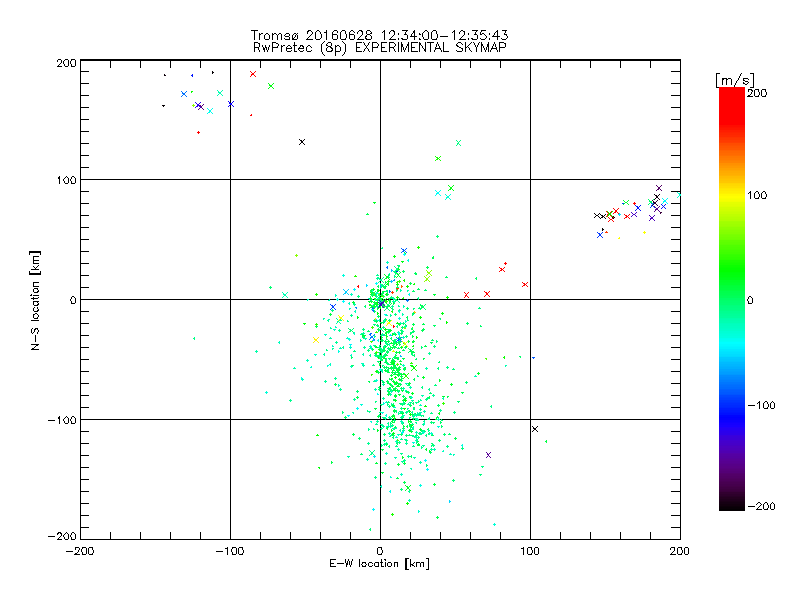Viewport: 800px width, 600px height.
Task: Click the y-axis tick label '-100'
Action: 63,420
